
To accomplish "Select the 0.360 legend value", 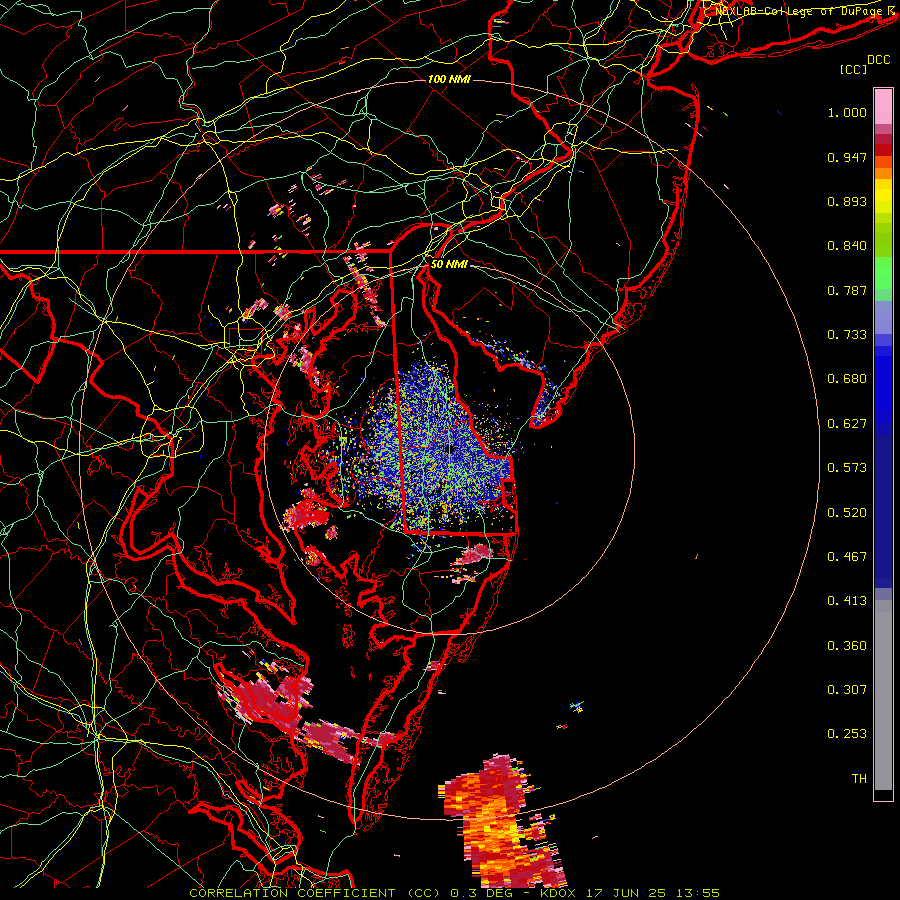I will (x=847, y=646).
